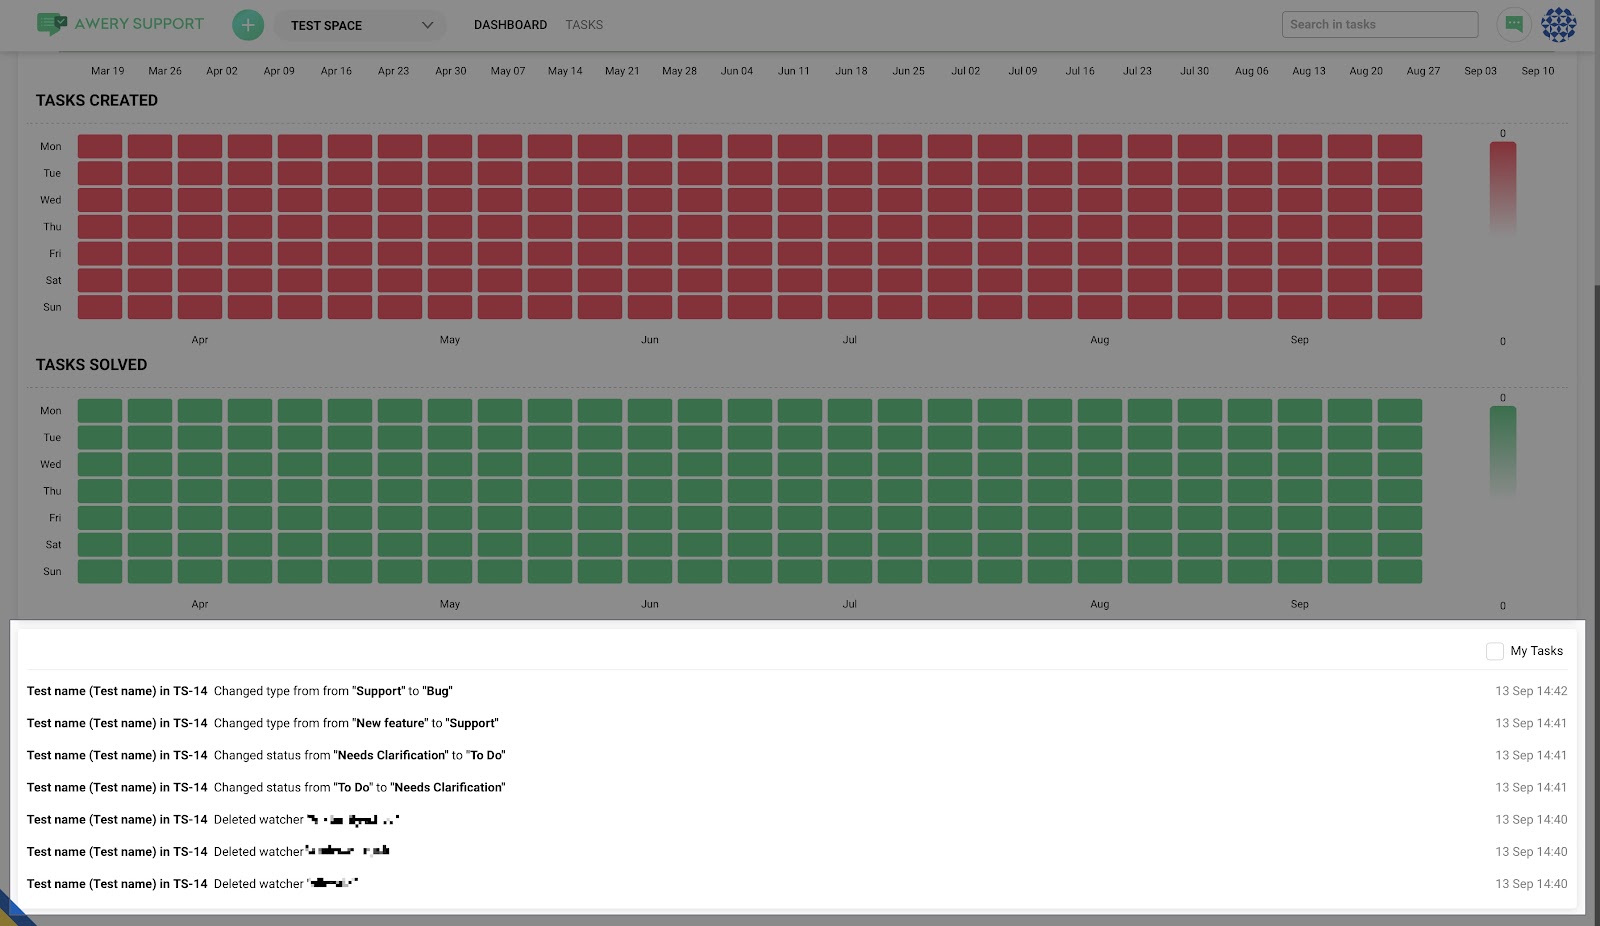Go to the TASKS tab
The height and width of the screenshot is (926, 1600).
coord(584,25)
